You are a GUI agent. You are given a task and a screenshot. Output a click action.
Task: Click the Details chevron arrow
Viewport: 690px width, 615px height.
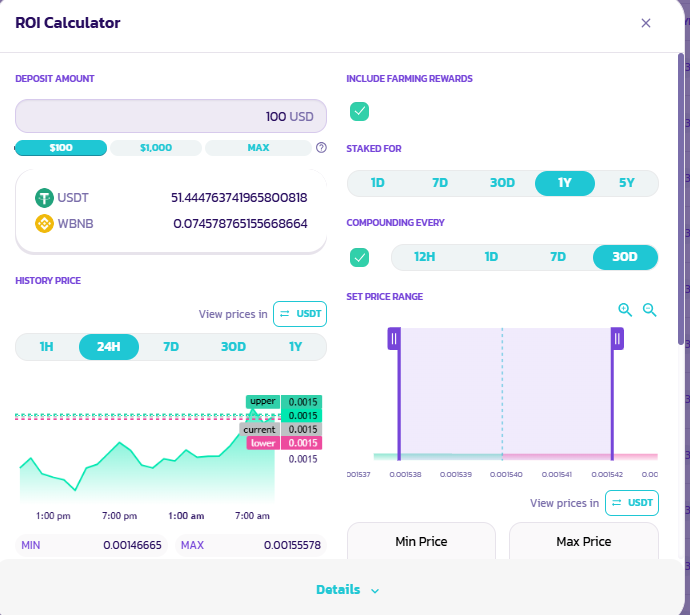[x=375, y=591]
